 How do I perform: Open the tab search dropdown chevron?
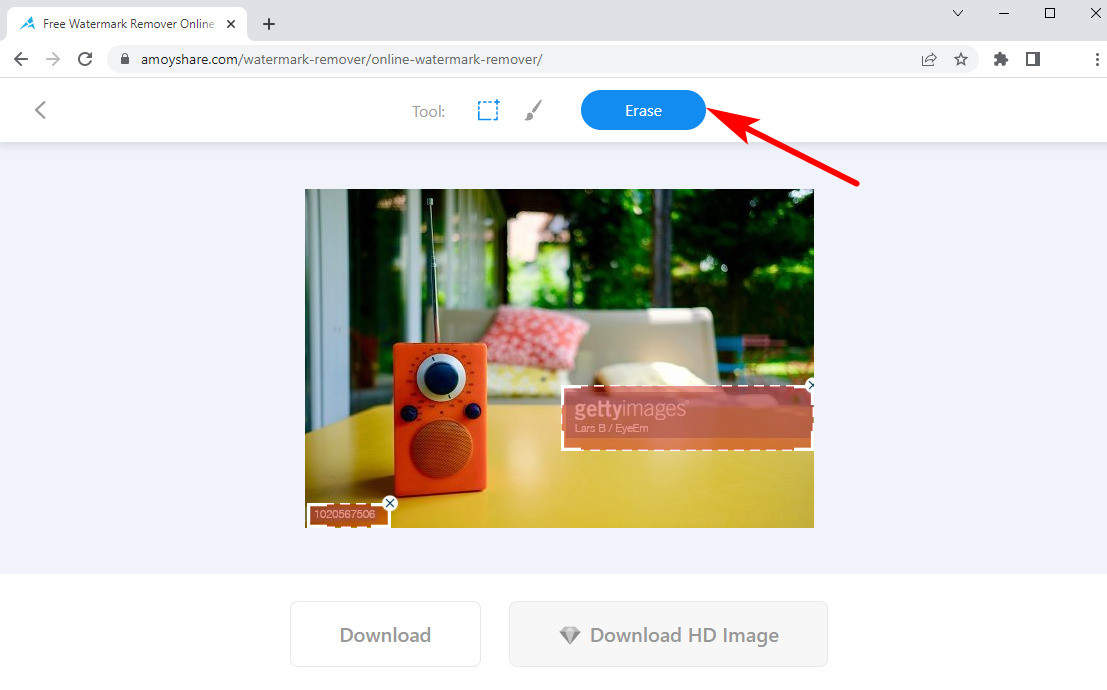958,13
